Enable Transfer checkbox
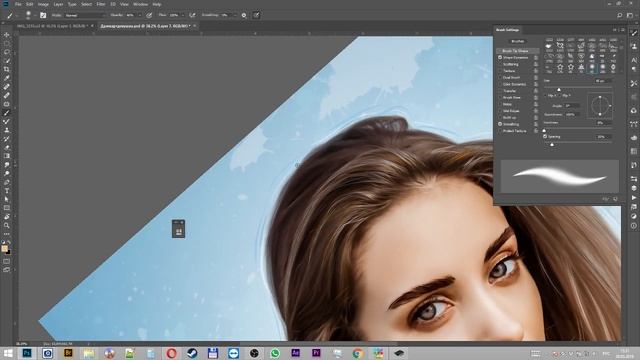Image resolution: width=640 pixels, height=360 pixels. 500,91
